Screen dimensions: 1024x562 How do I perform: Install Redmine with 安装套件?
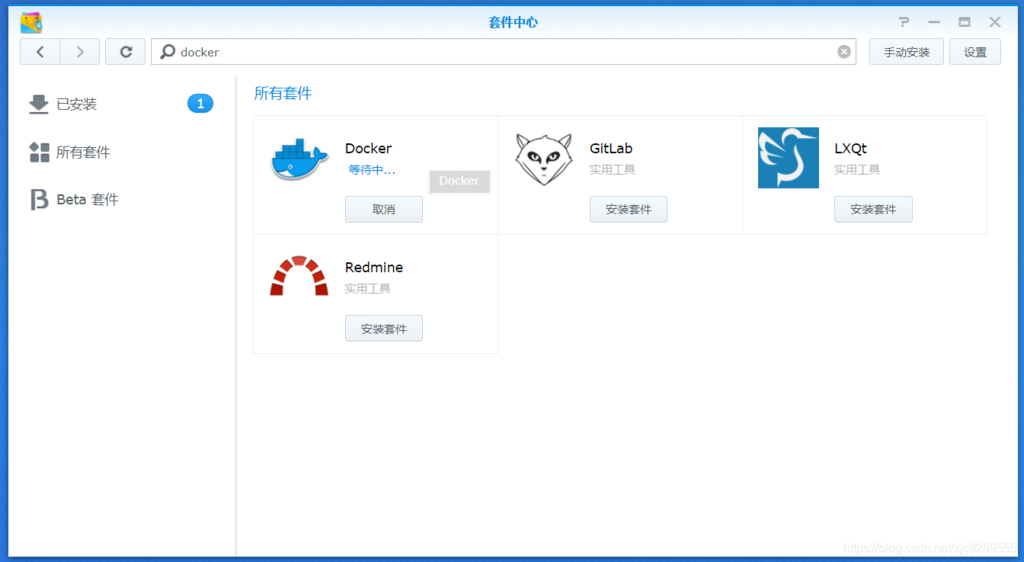point(383,328)
